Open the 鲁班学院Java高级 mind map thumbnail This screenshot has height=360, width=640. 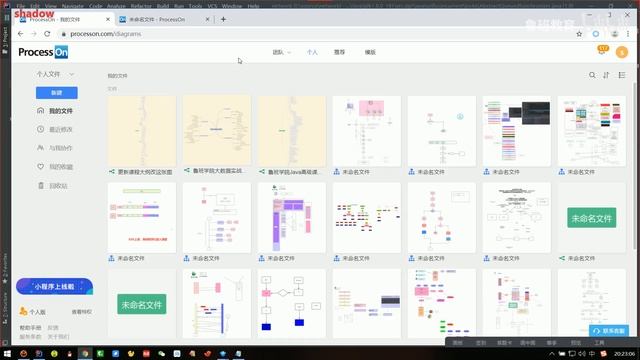[x=292, y=131]
